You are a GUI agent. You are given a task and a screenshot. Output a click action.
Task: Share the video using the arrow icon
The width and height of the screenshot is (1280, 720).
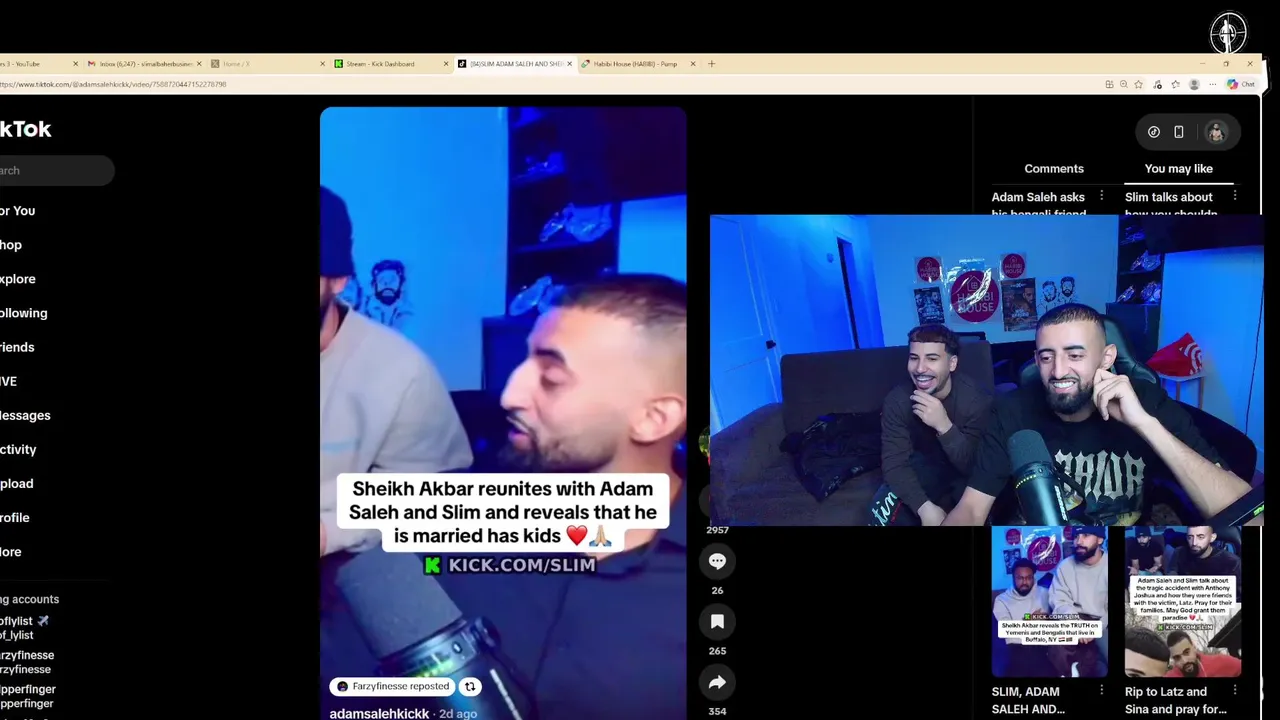click(717, 683)
